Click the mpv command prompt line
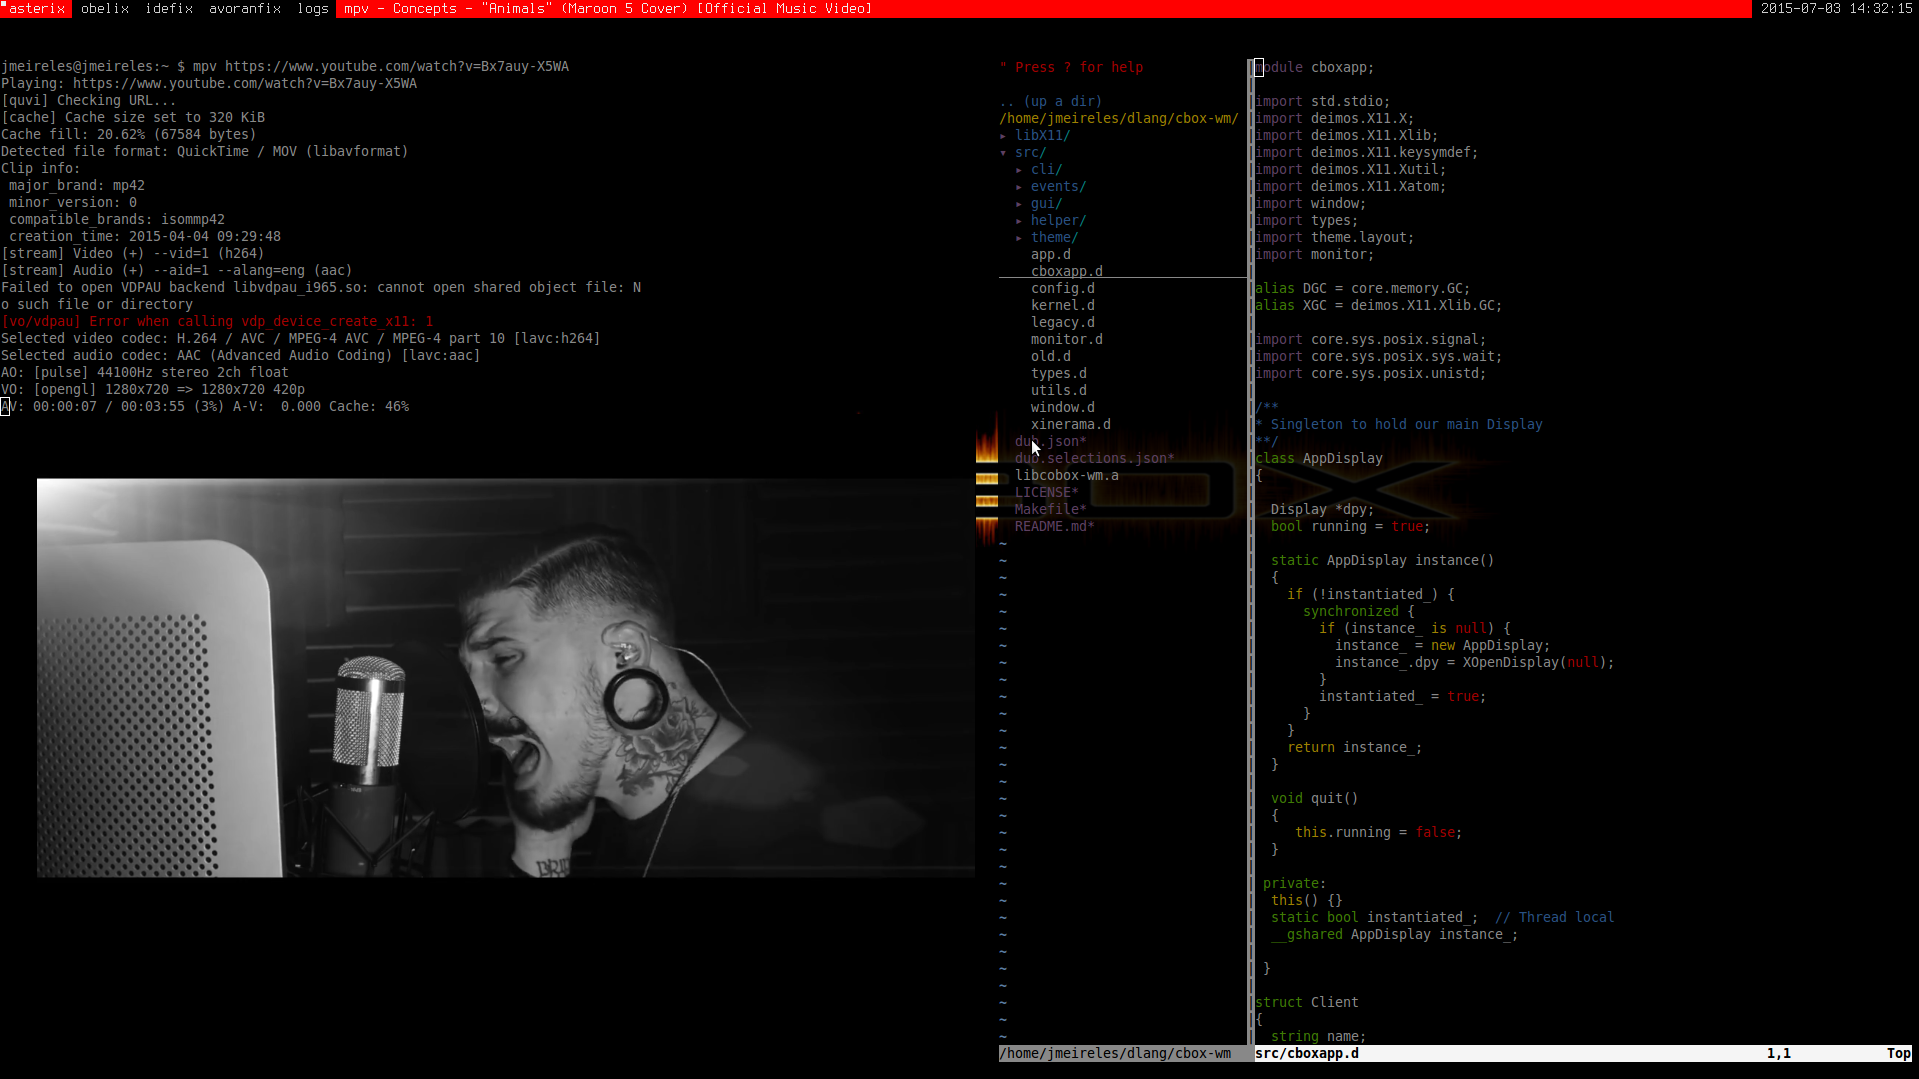This screenshot has width=1919, height=1079. tap(285, 67)
